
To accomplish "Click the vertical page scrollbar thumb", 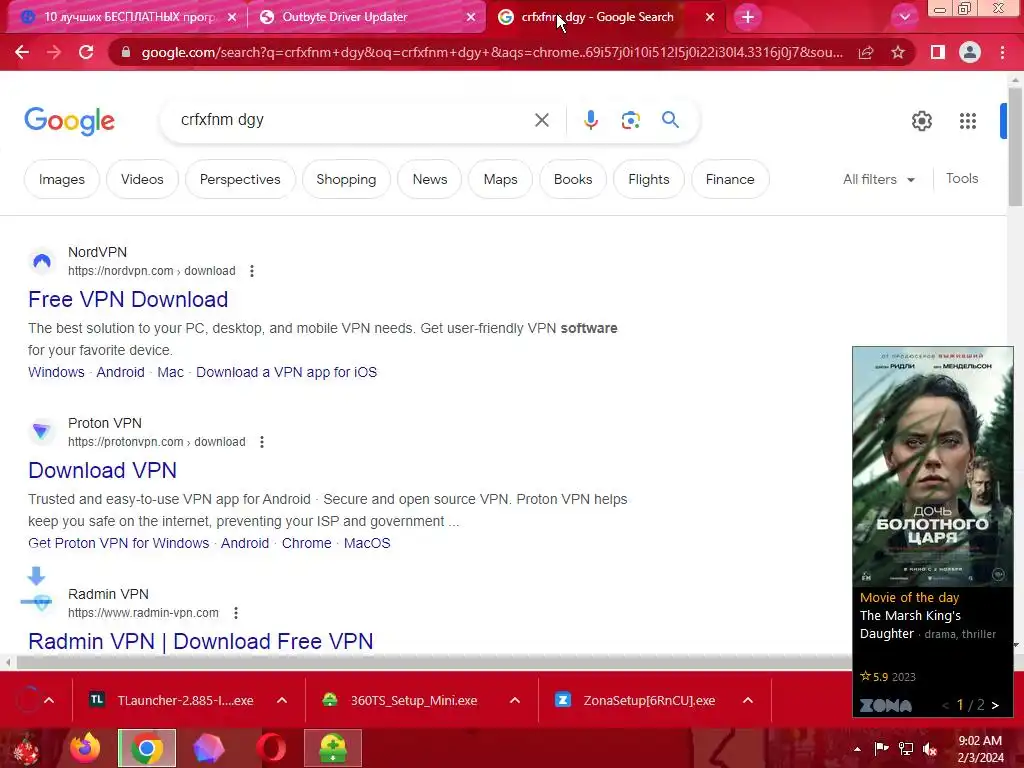I will coord(1015,147).
